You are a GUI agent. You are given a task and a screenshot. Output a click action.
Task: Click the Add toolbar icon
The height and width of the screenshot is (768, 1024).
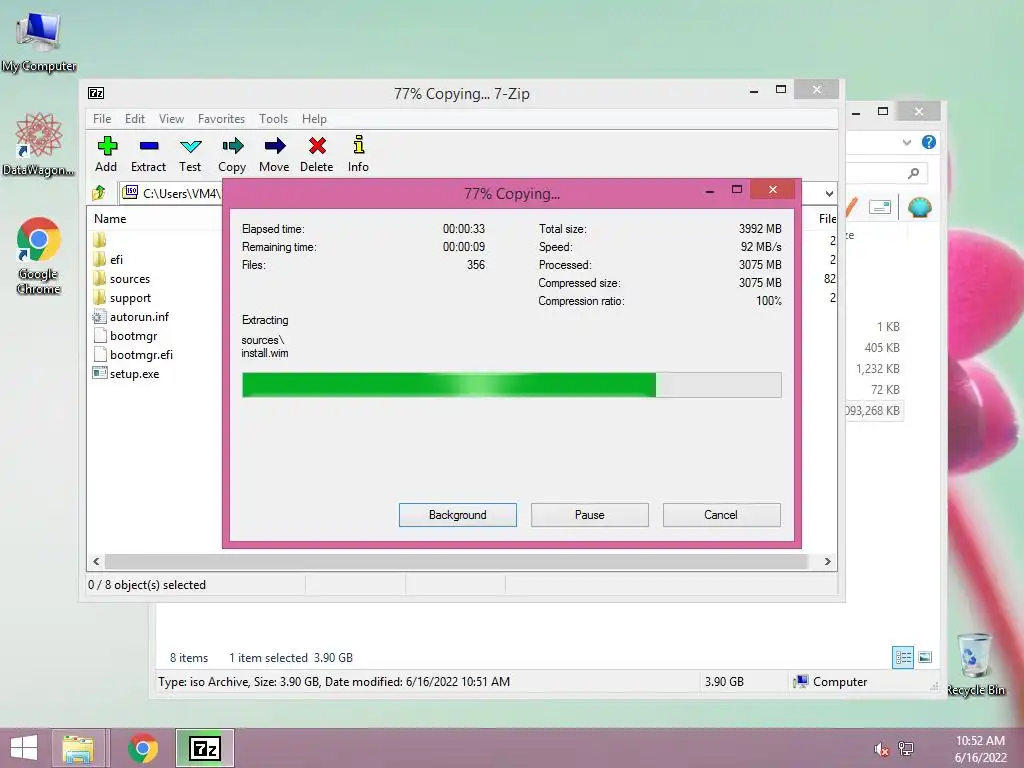click(x=106, y=154)
